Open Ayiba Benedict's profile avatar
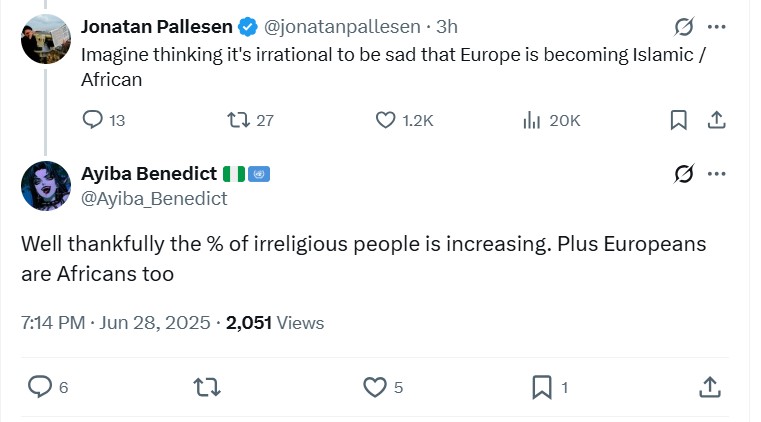 [46, 186]
